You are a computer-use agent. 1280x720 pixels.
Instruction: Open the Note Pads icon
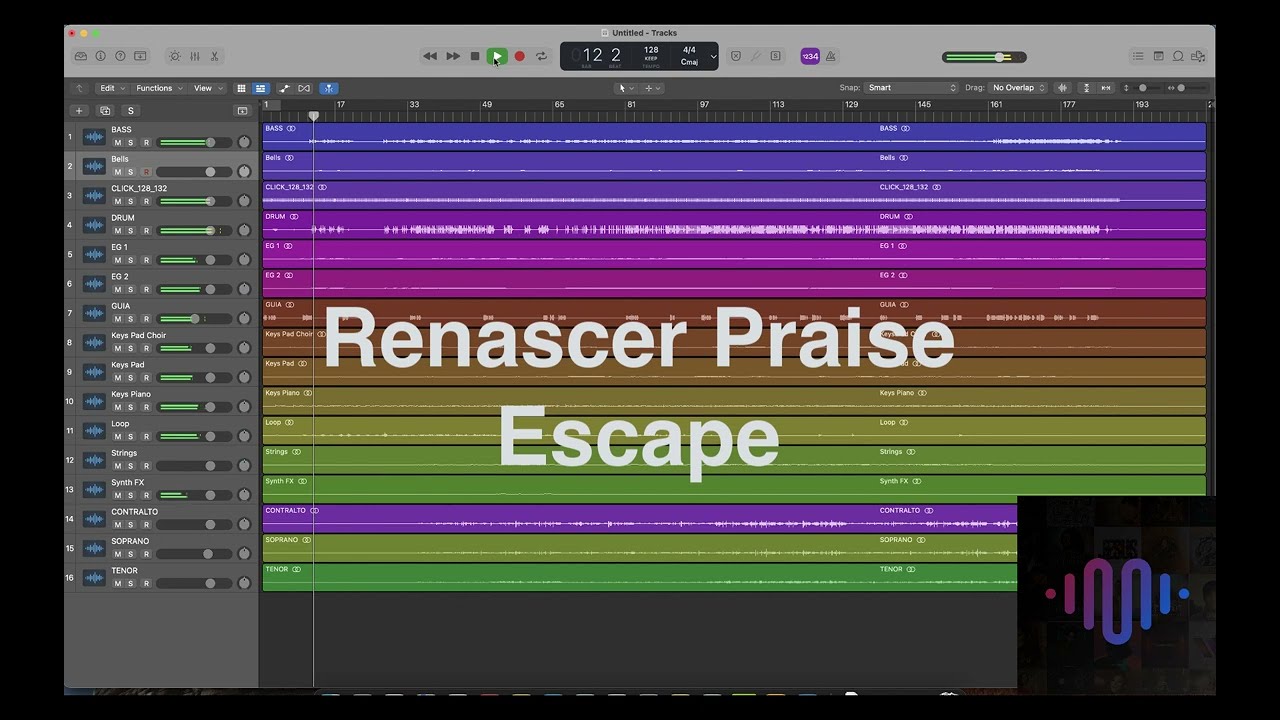(x=1158, y=56)
